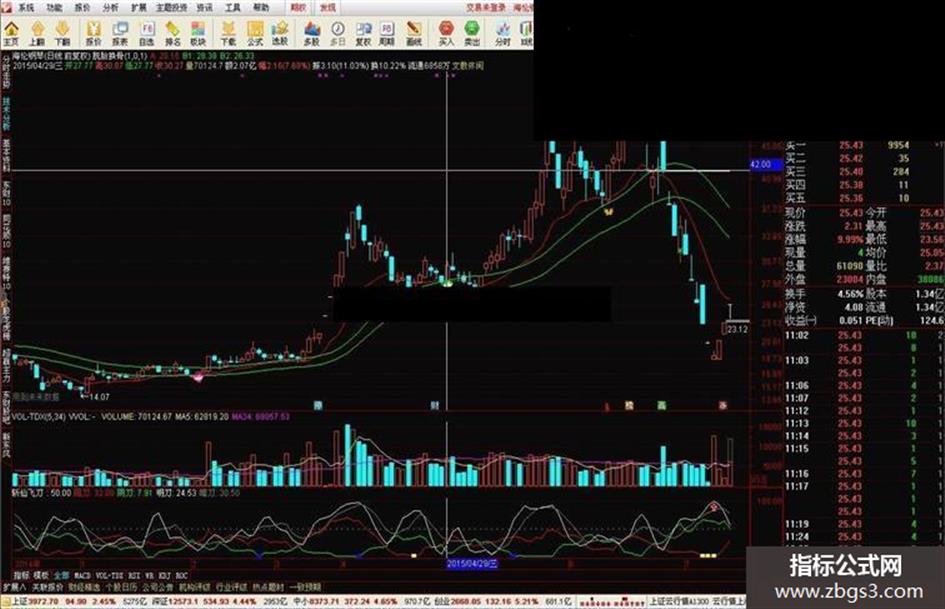Open the 热点题材 bottom tab
This screenshot has width=945, height=609.
point(268,587)
